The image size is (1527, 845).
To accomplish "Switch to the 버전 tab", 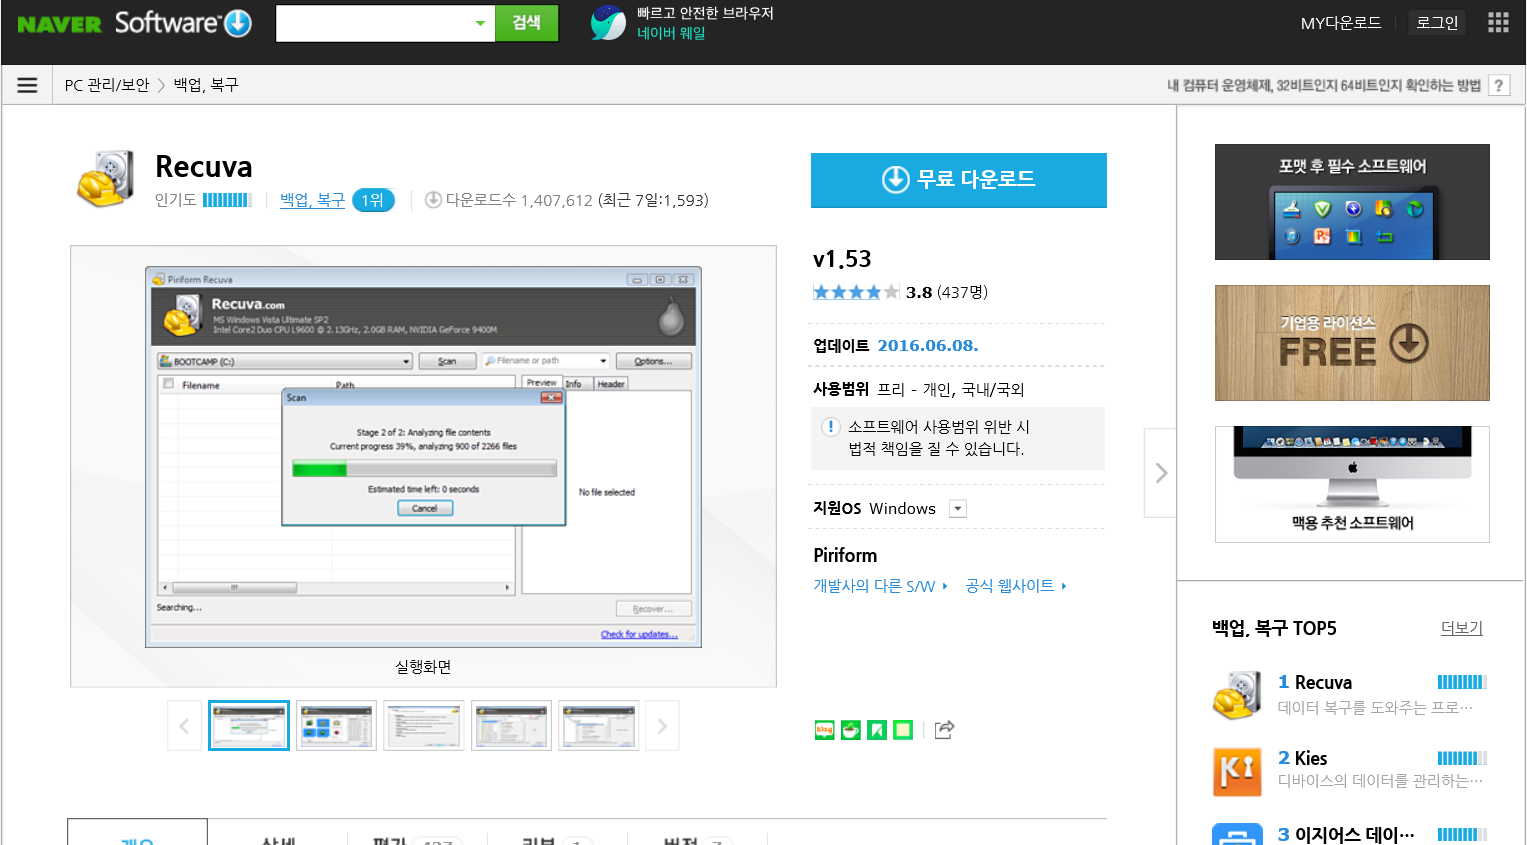I will 697,838.
